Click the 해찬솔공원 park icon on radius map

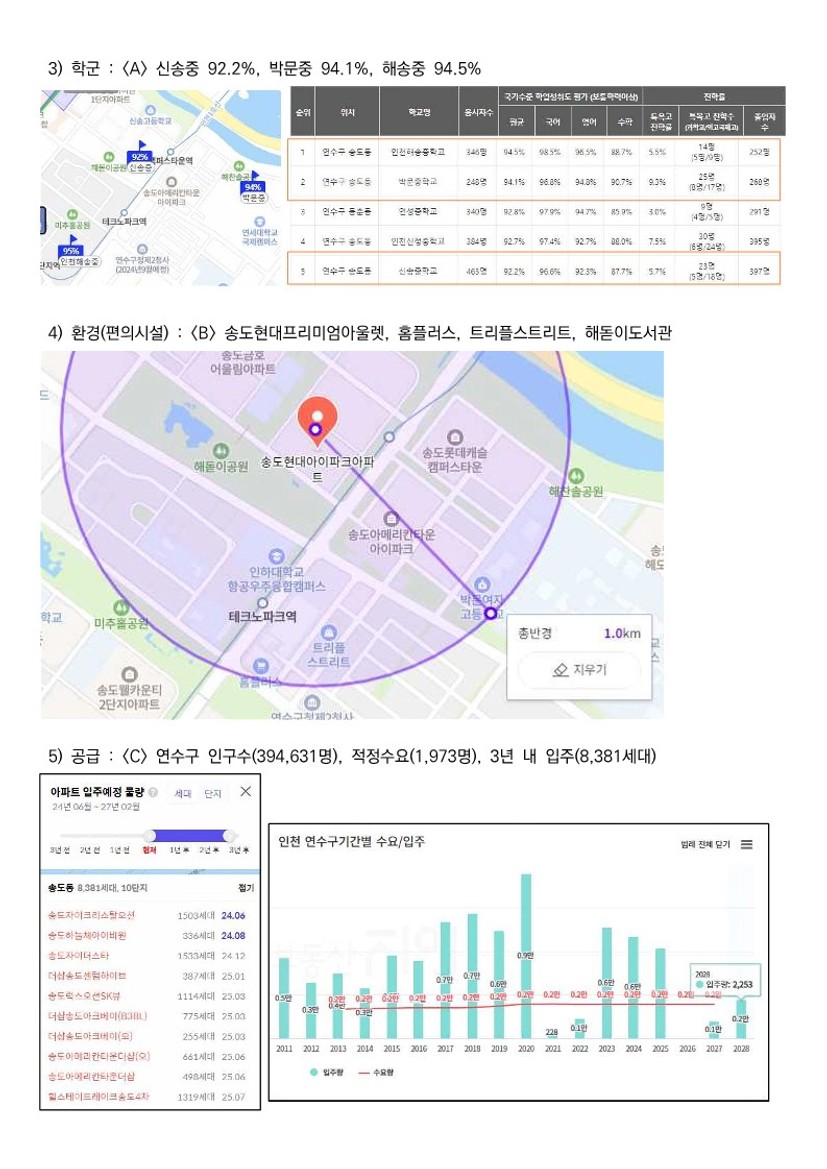pyautogui.click(x=576, y=476)
